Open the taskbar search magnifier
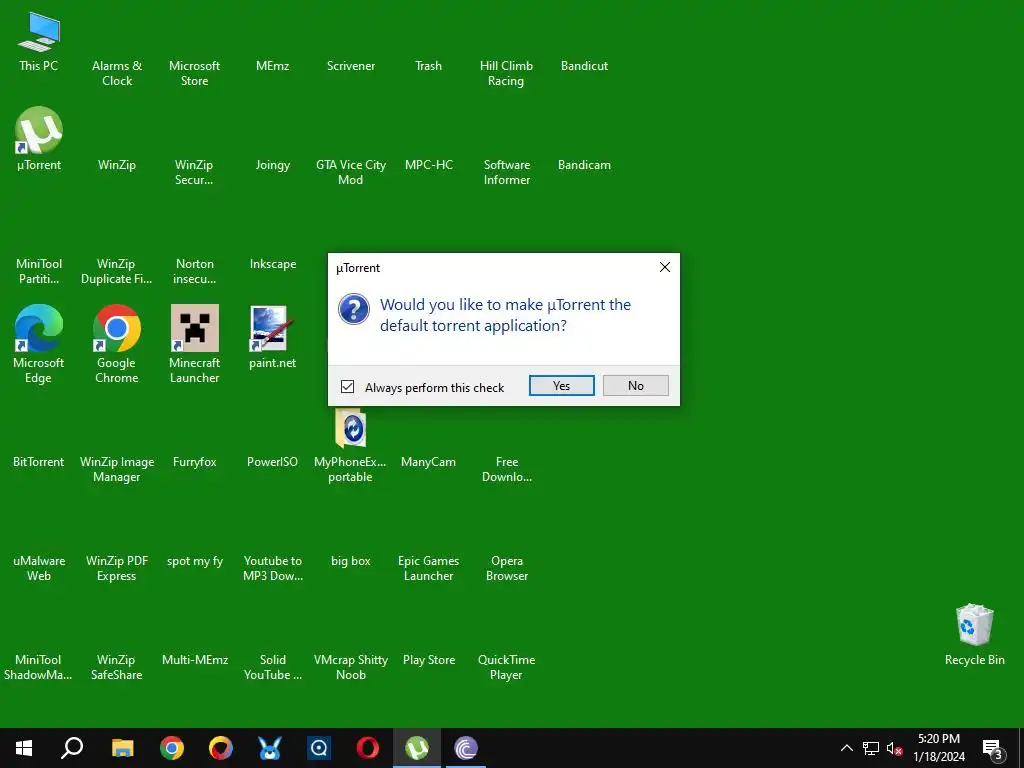Screen dimensions: 1024x768 tap(72, 748)
